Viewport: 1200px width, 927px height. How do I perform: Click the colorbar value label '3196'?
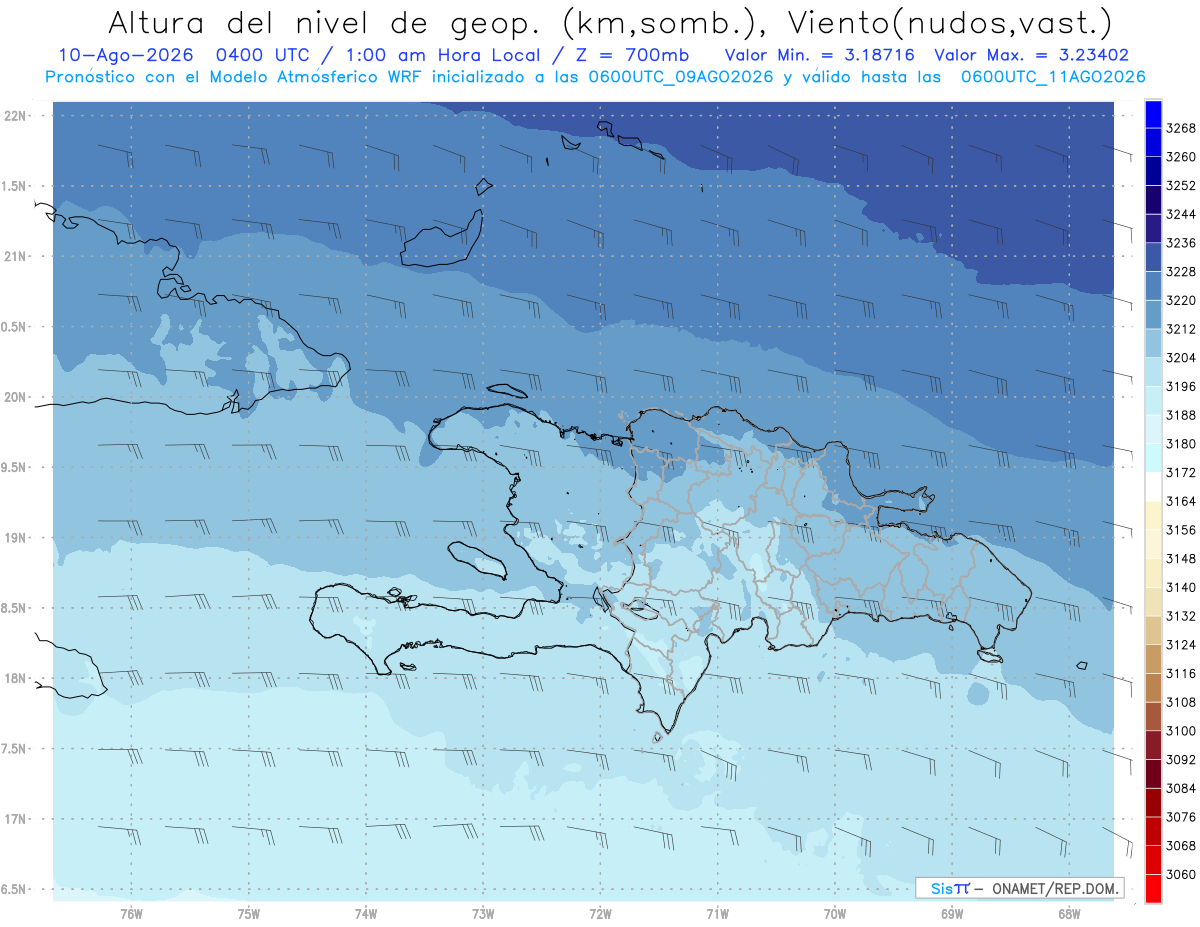tap(1180, 387)
